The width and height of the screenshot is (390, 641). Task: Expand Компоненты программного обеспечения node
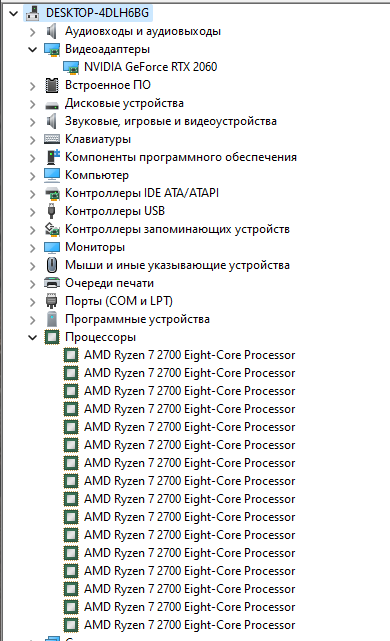[33, 158]
